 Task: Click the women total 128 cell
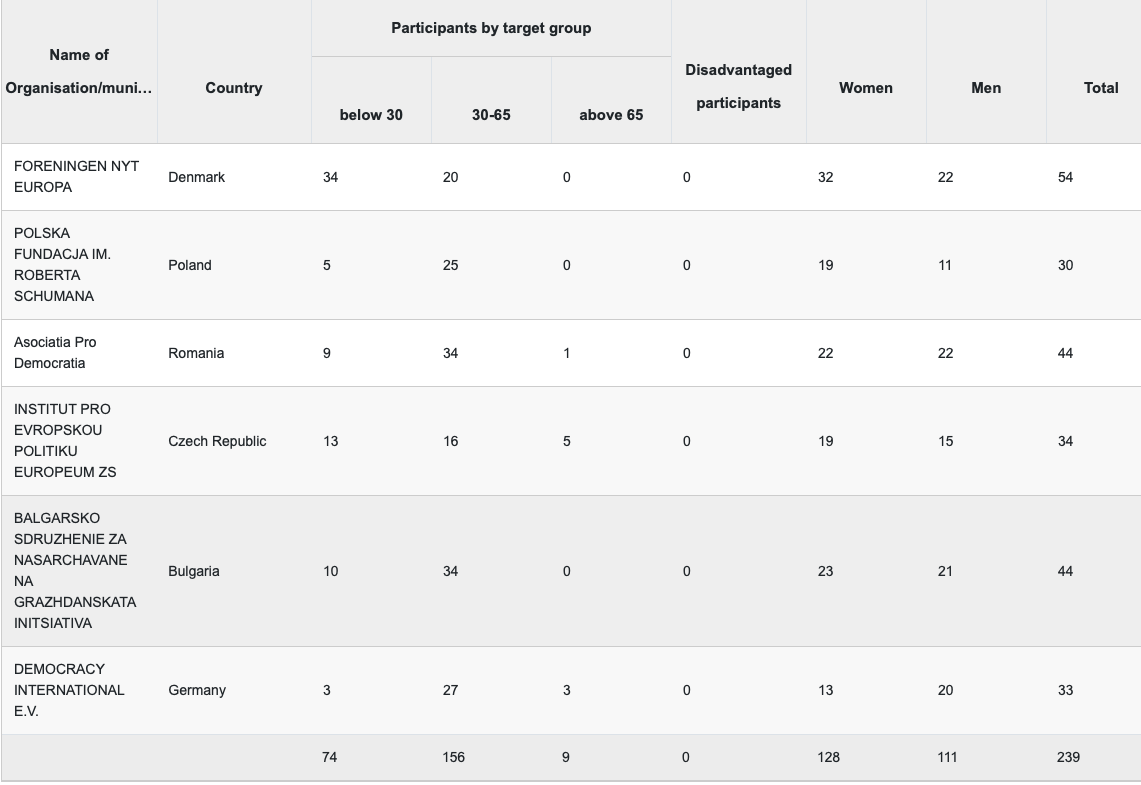pyautogui.click(x=828, y=757)
